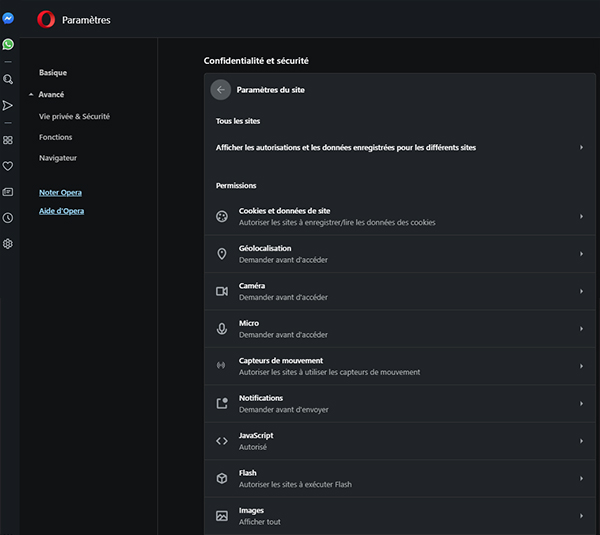The image size is (600, 535).
Task: Click the sidebar settings gear icon
Action: pos(8,244)
